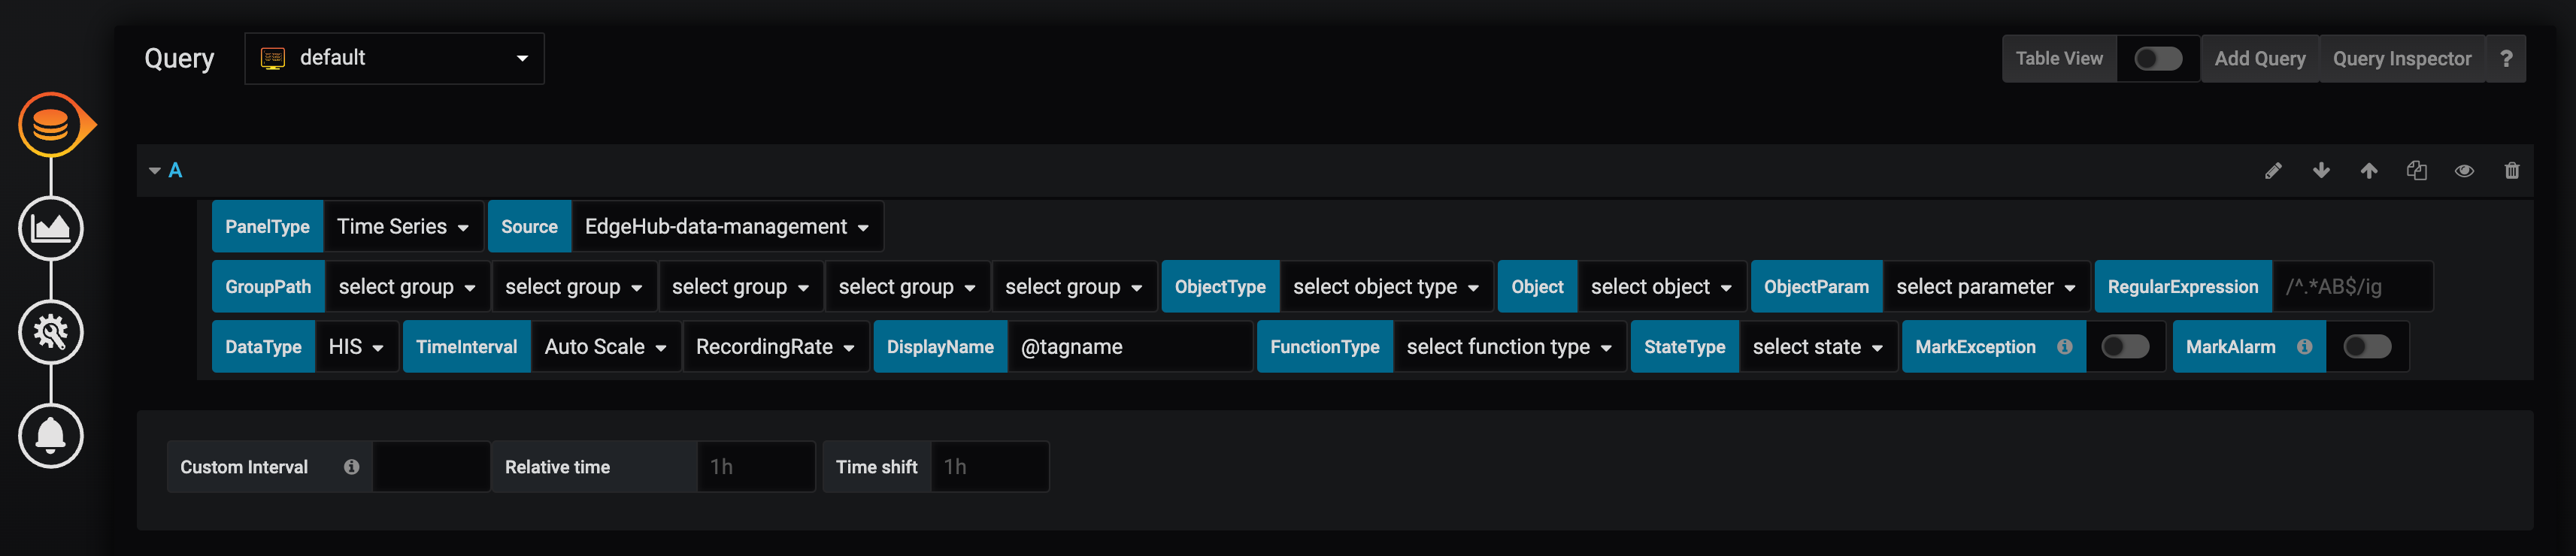Screen dimensions: 2576x556
Task: Hide query A using the eye icon
Action: 2464,171
